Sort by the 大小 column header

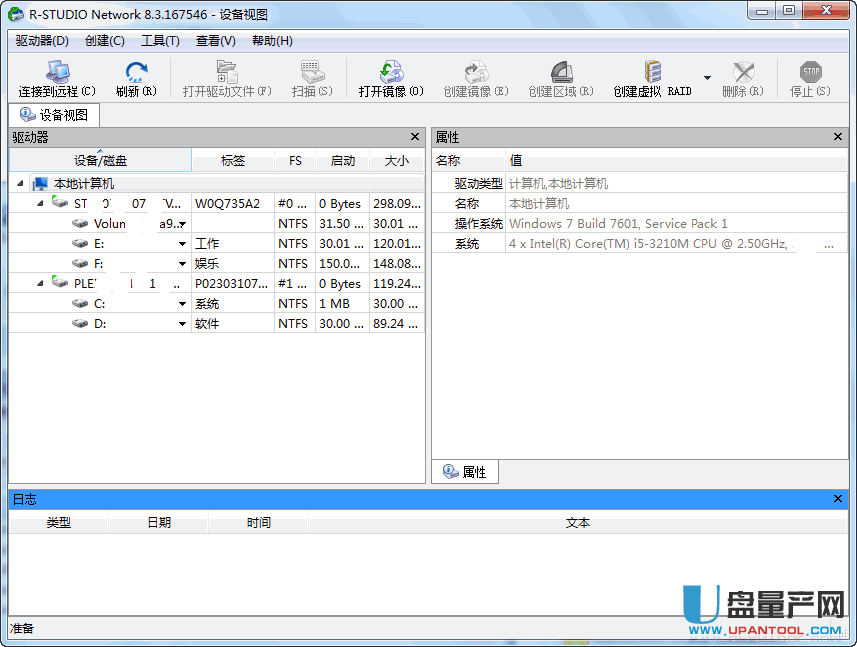tap(396, 161)
